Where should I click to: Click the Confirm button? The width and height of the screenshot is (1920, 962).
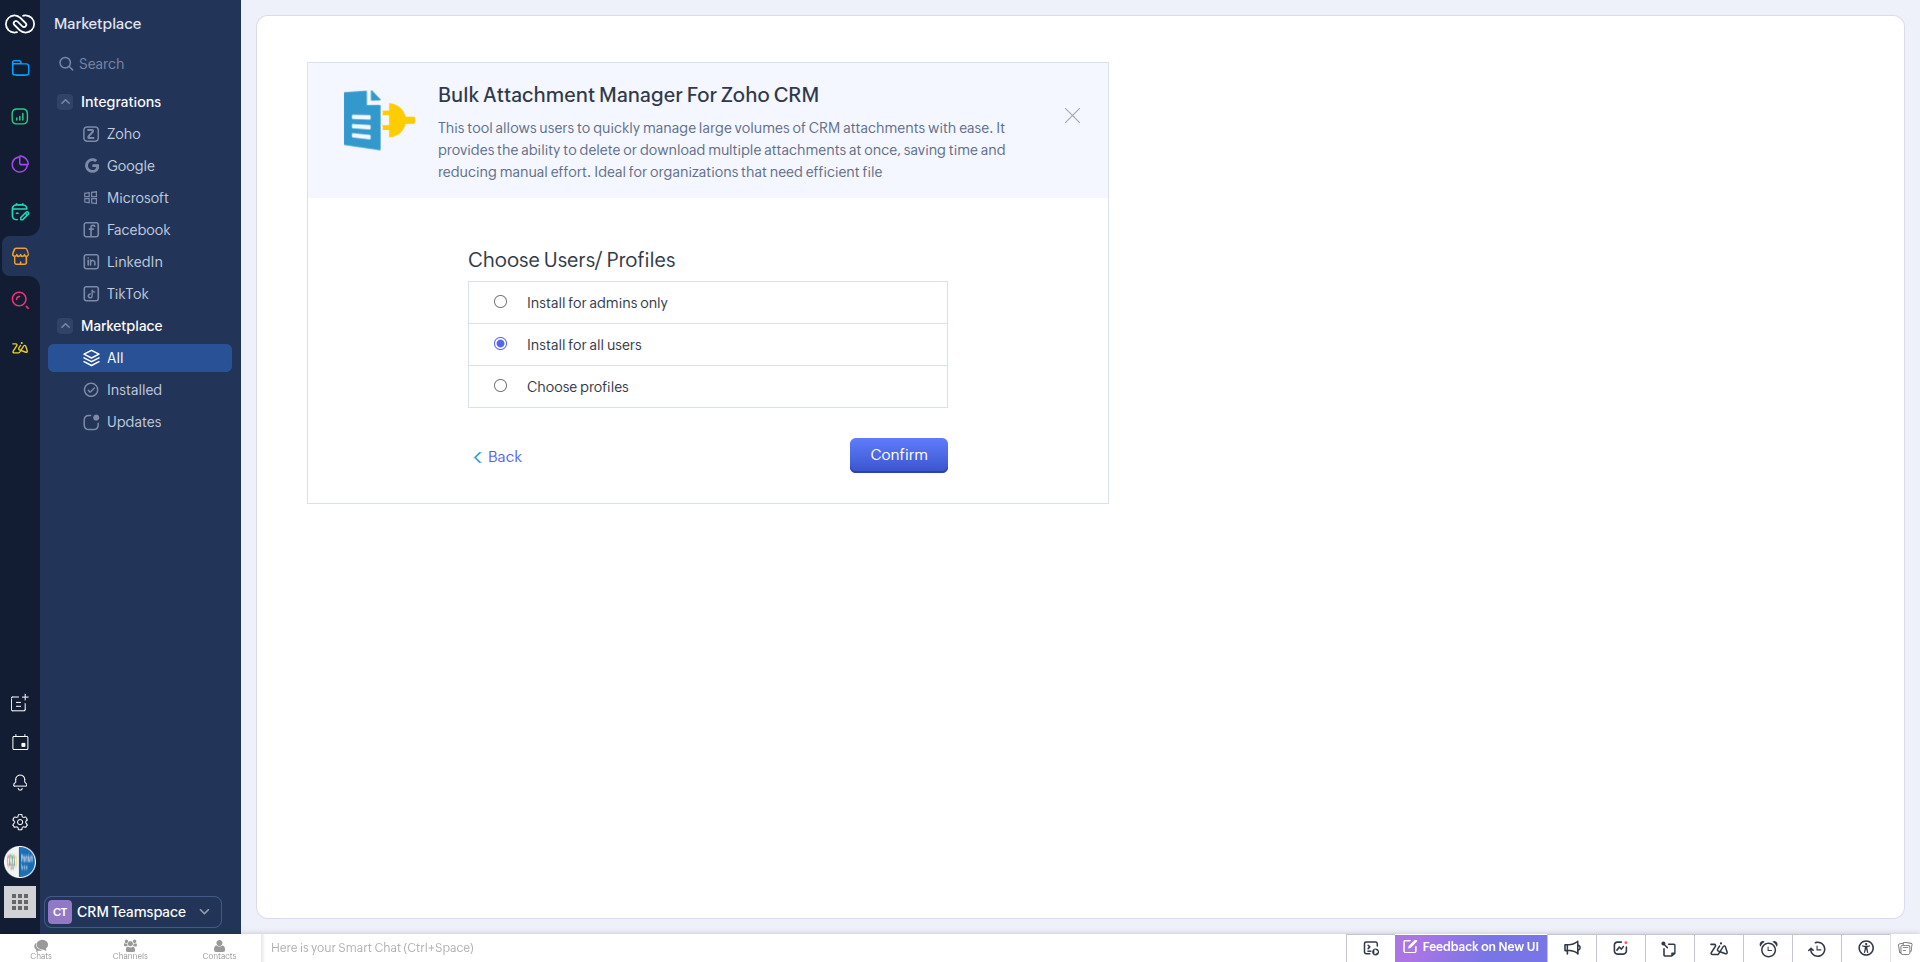click(x=898, y=455)
